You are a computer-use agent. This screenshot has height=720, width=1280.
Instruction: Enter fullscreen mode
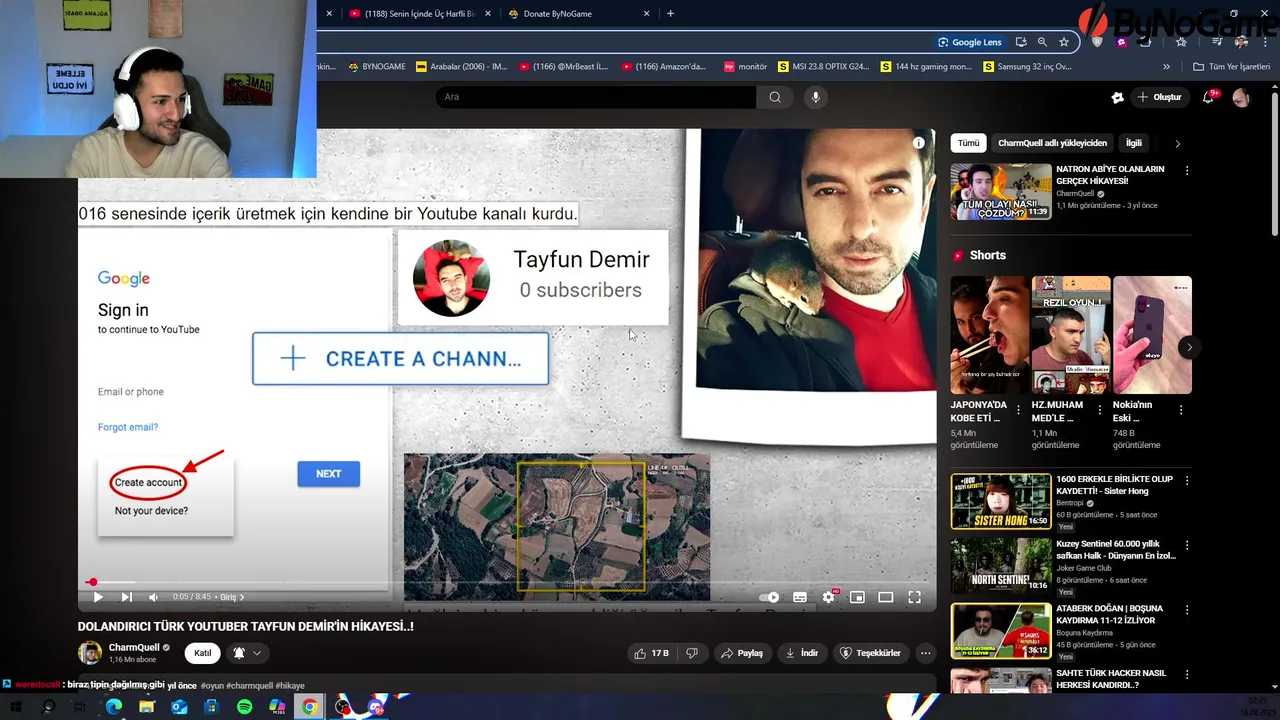coord(914,597)
